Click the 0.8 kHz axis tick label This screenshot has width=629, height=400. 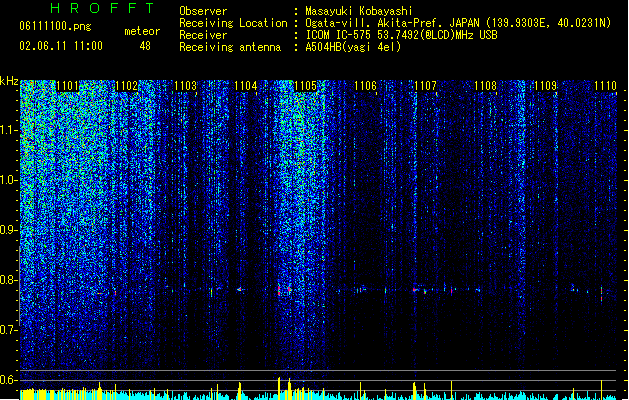(x=8, y=280)
